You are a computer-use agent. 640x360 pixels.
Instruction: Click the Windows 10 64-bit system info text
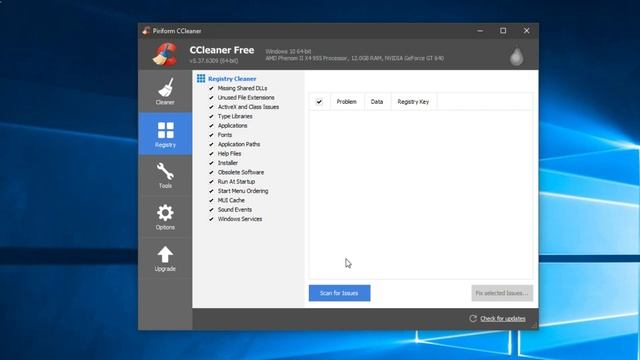tap(288, 51)
